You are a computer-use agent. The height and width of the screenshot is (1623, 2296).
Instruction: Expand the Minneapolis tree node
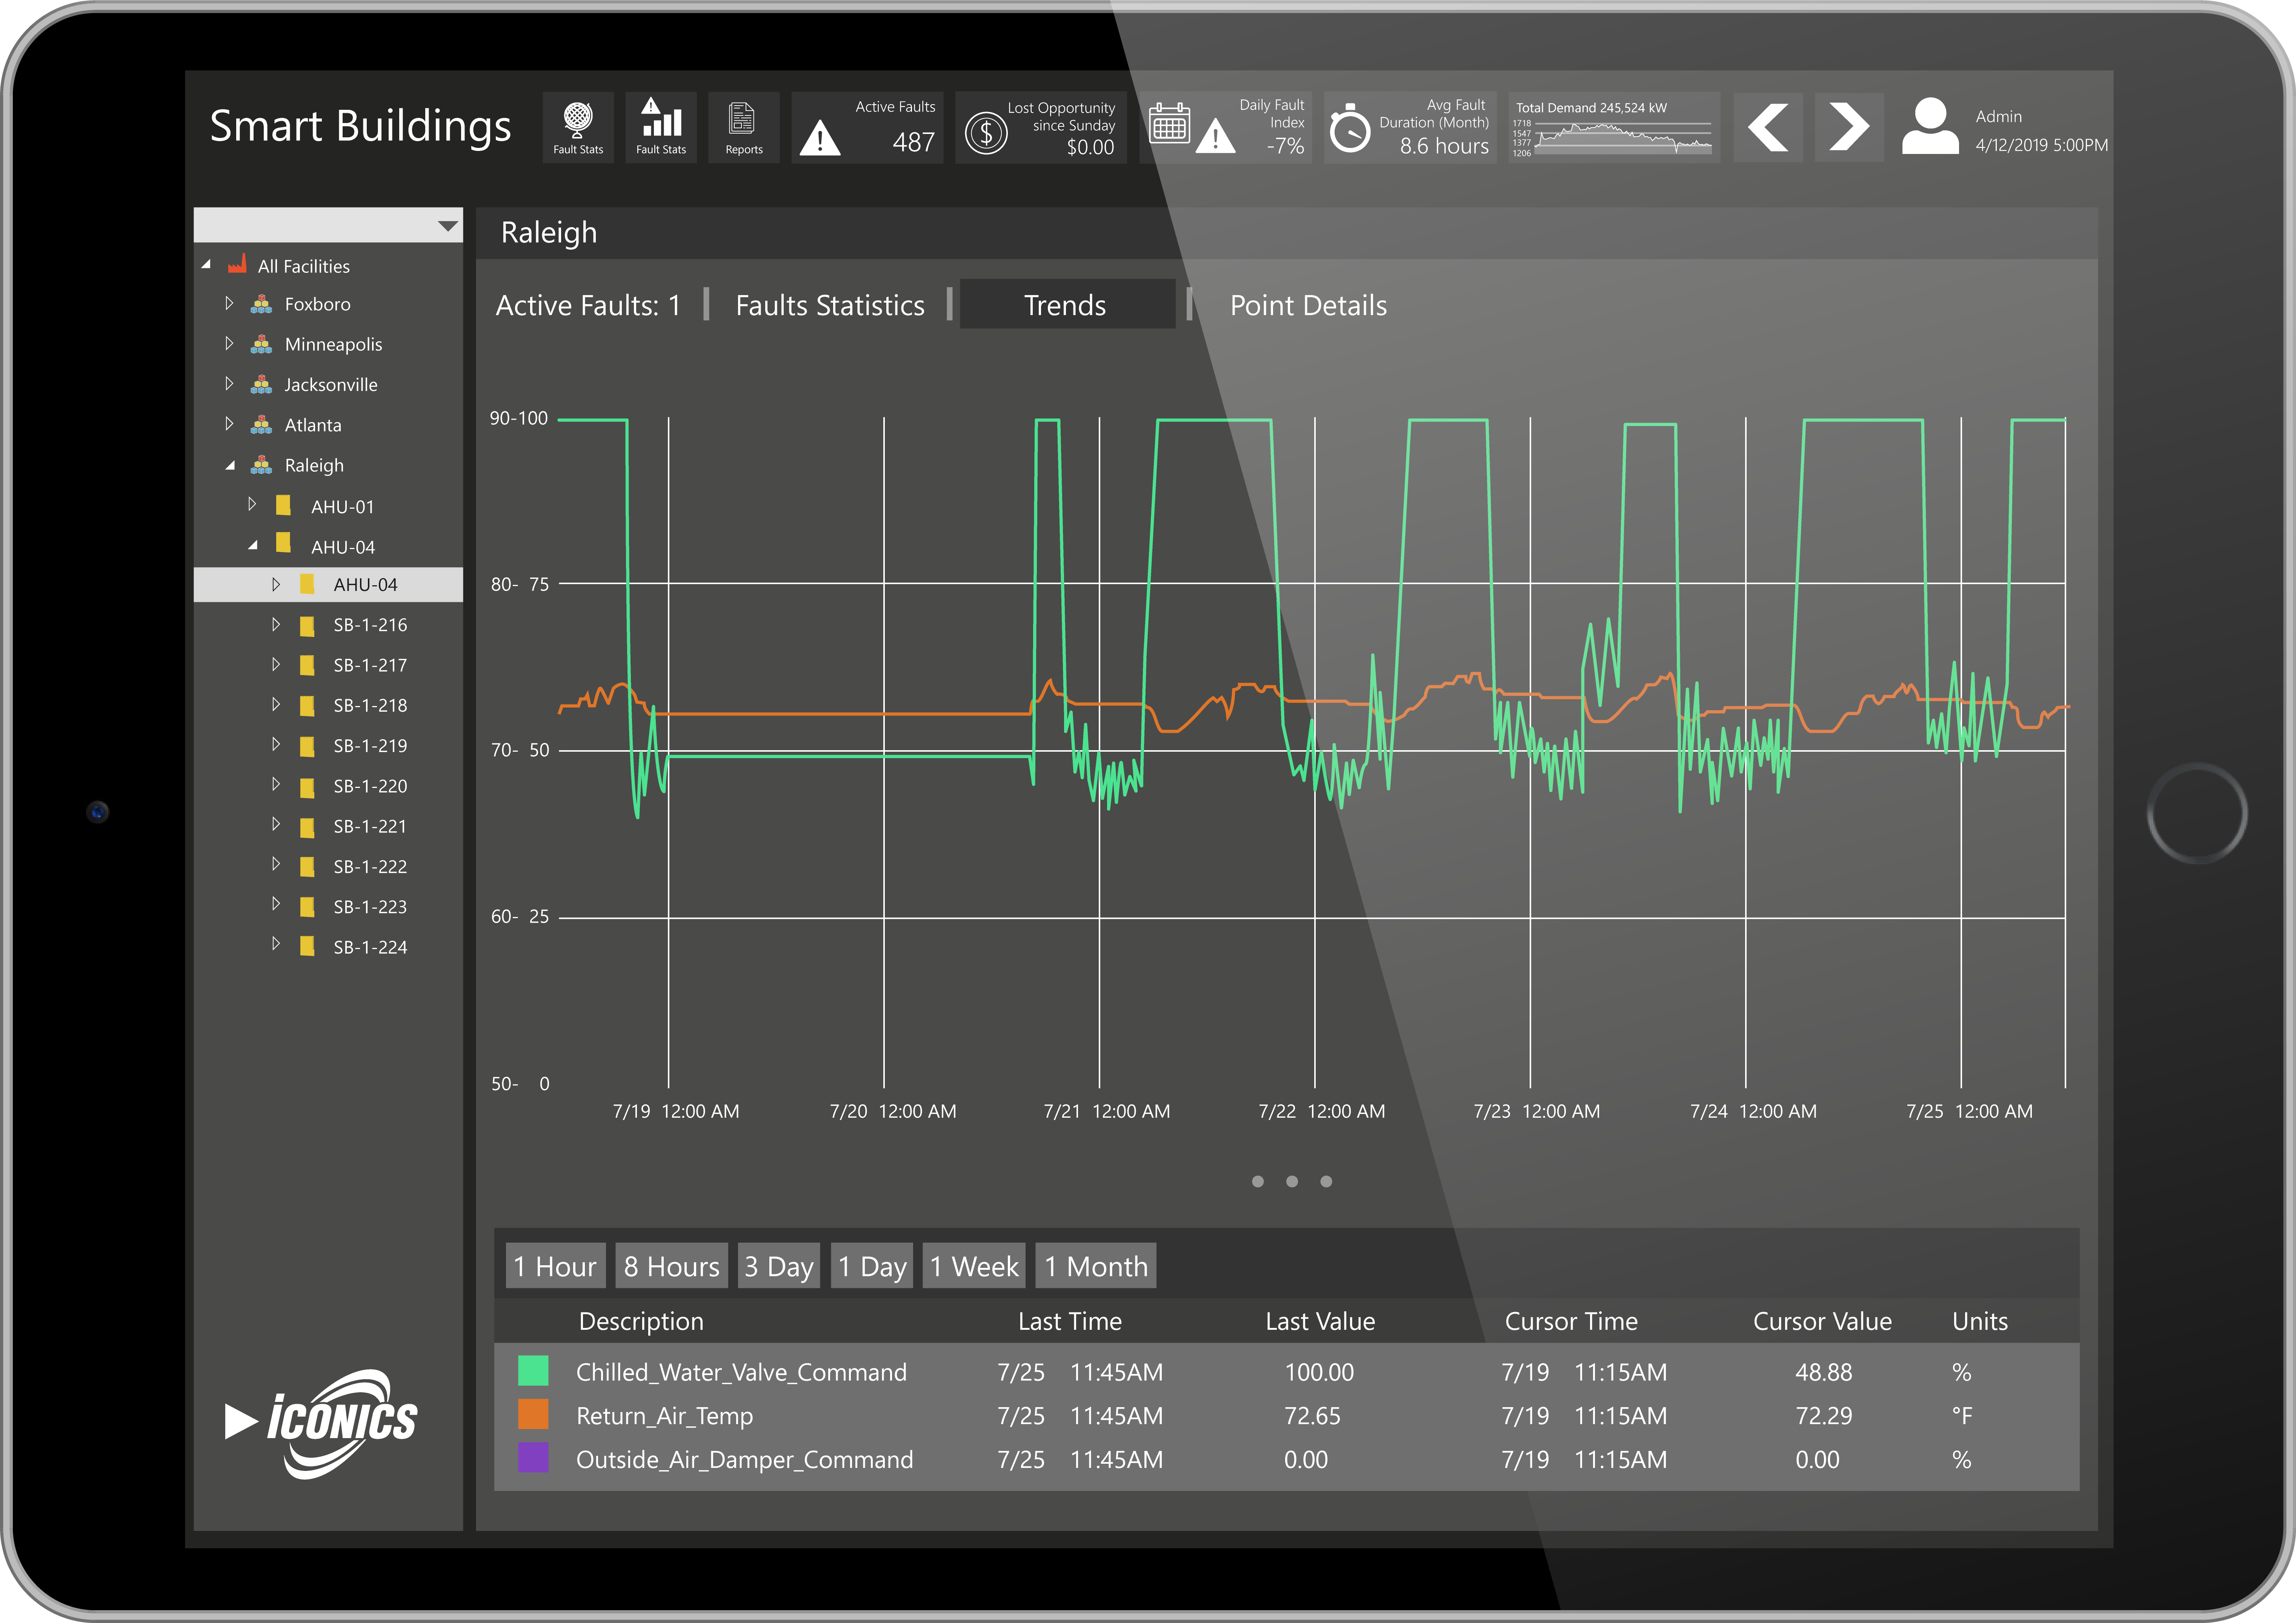click(x=229, y=343)
